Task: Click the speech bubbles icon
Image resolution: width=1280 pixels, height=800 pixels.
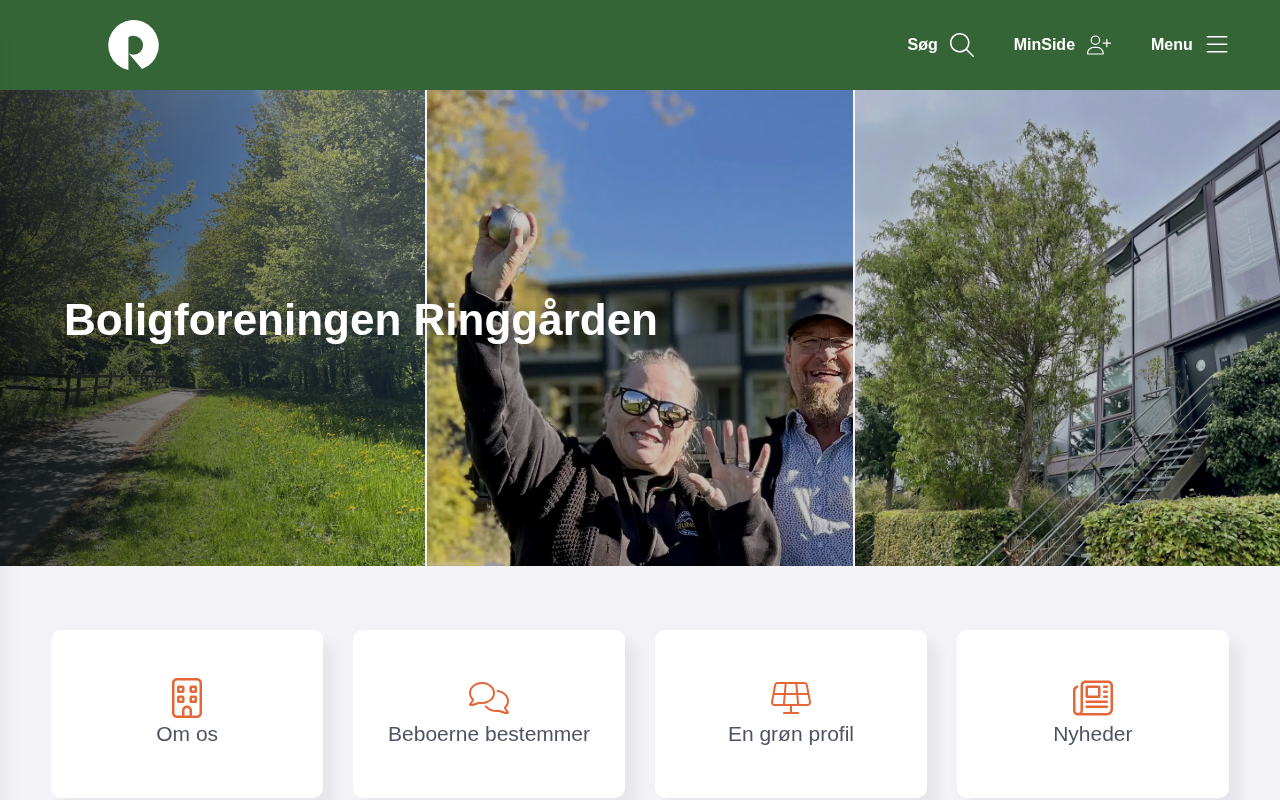Action: 489,698
